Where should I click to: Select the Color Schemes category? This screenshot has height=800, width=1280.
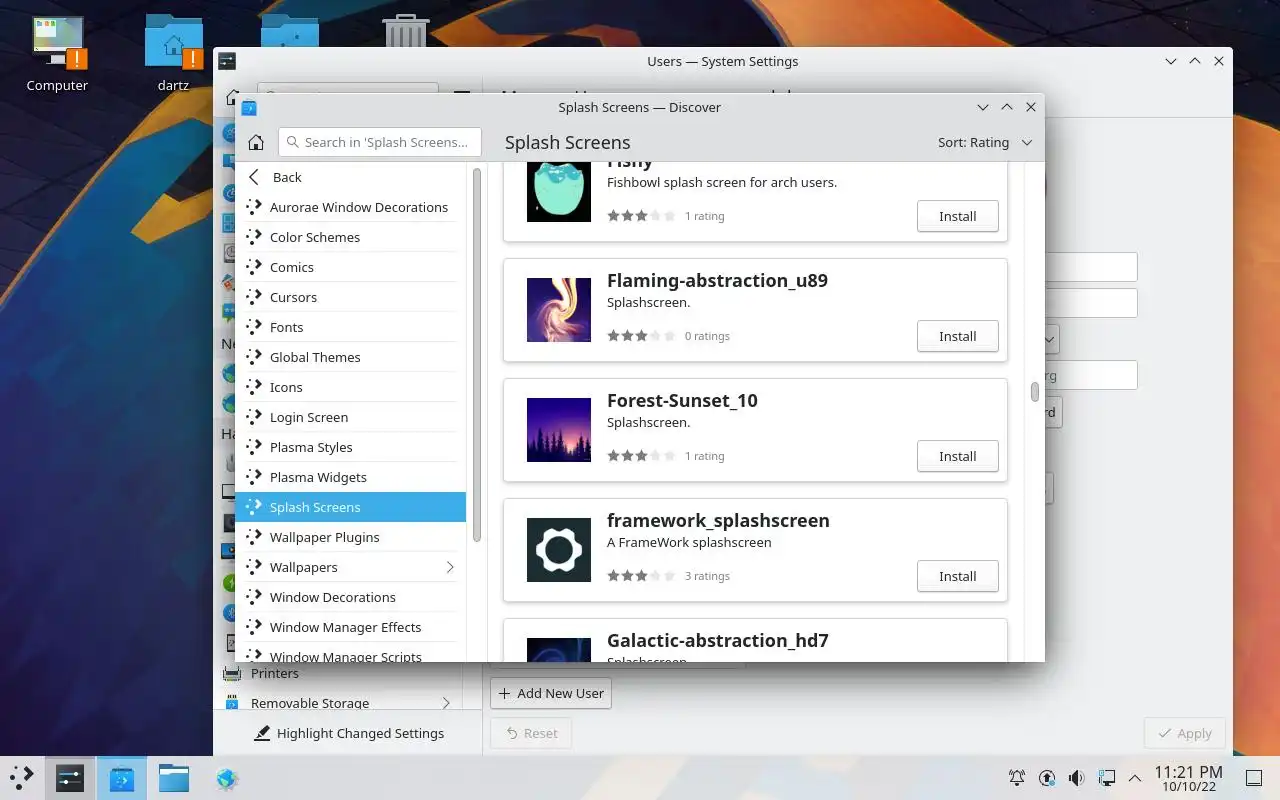[x=351, y=237]
